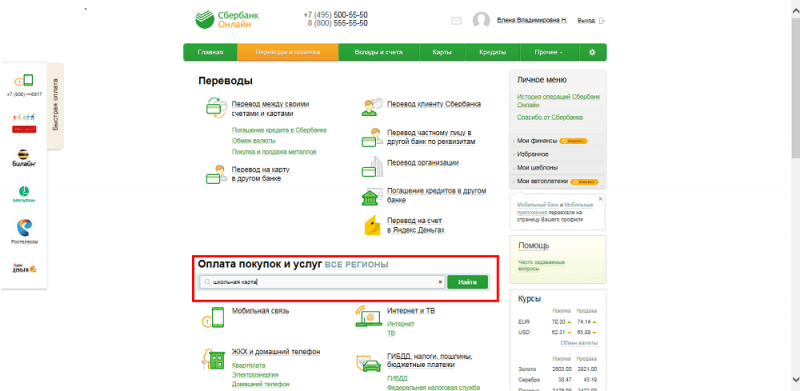Open Спасибо от Сбербанка link
This screenshot has height=391, width=800.
[549, 117]
